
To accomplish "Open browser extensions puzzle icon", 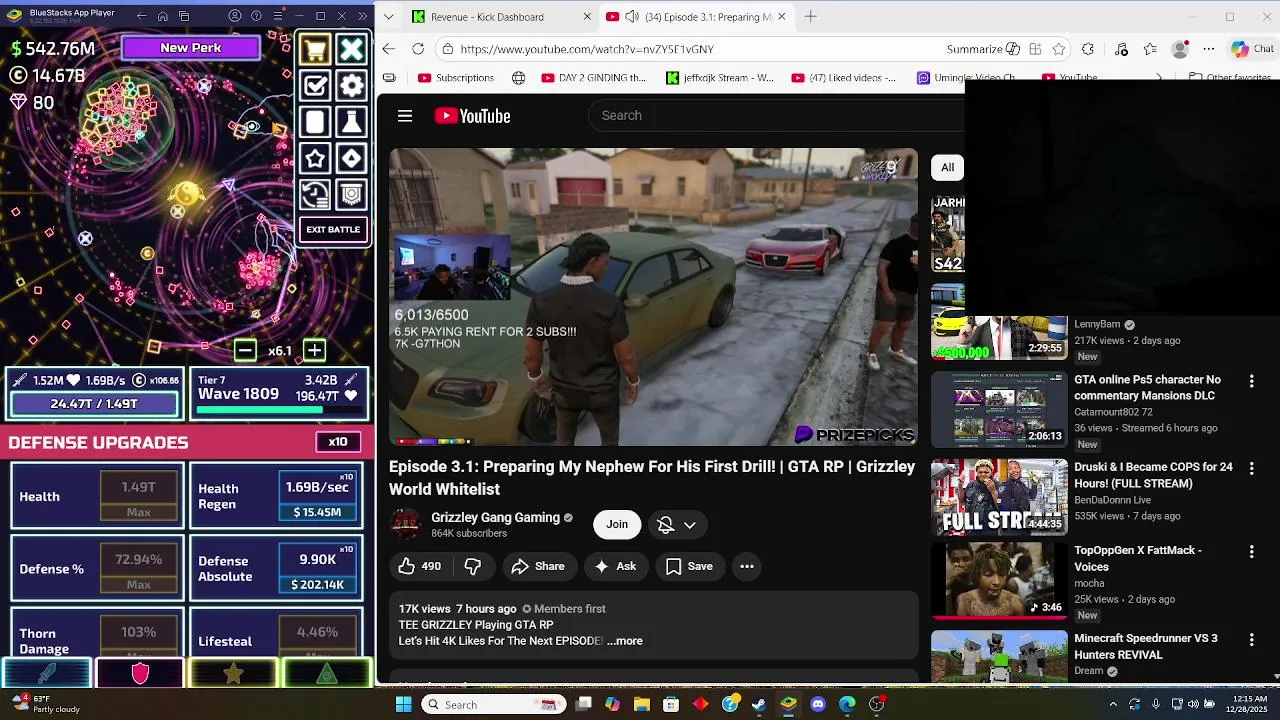I will coord(1088,49).
